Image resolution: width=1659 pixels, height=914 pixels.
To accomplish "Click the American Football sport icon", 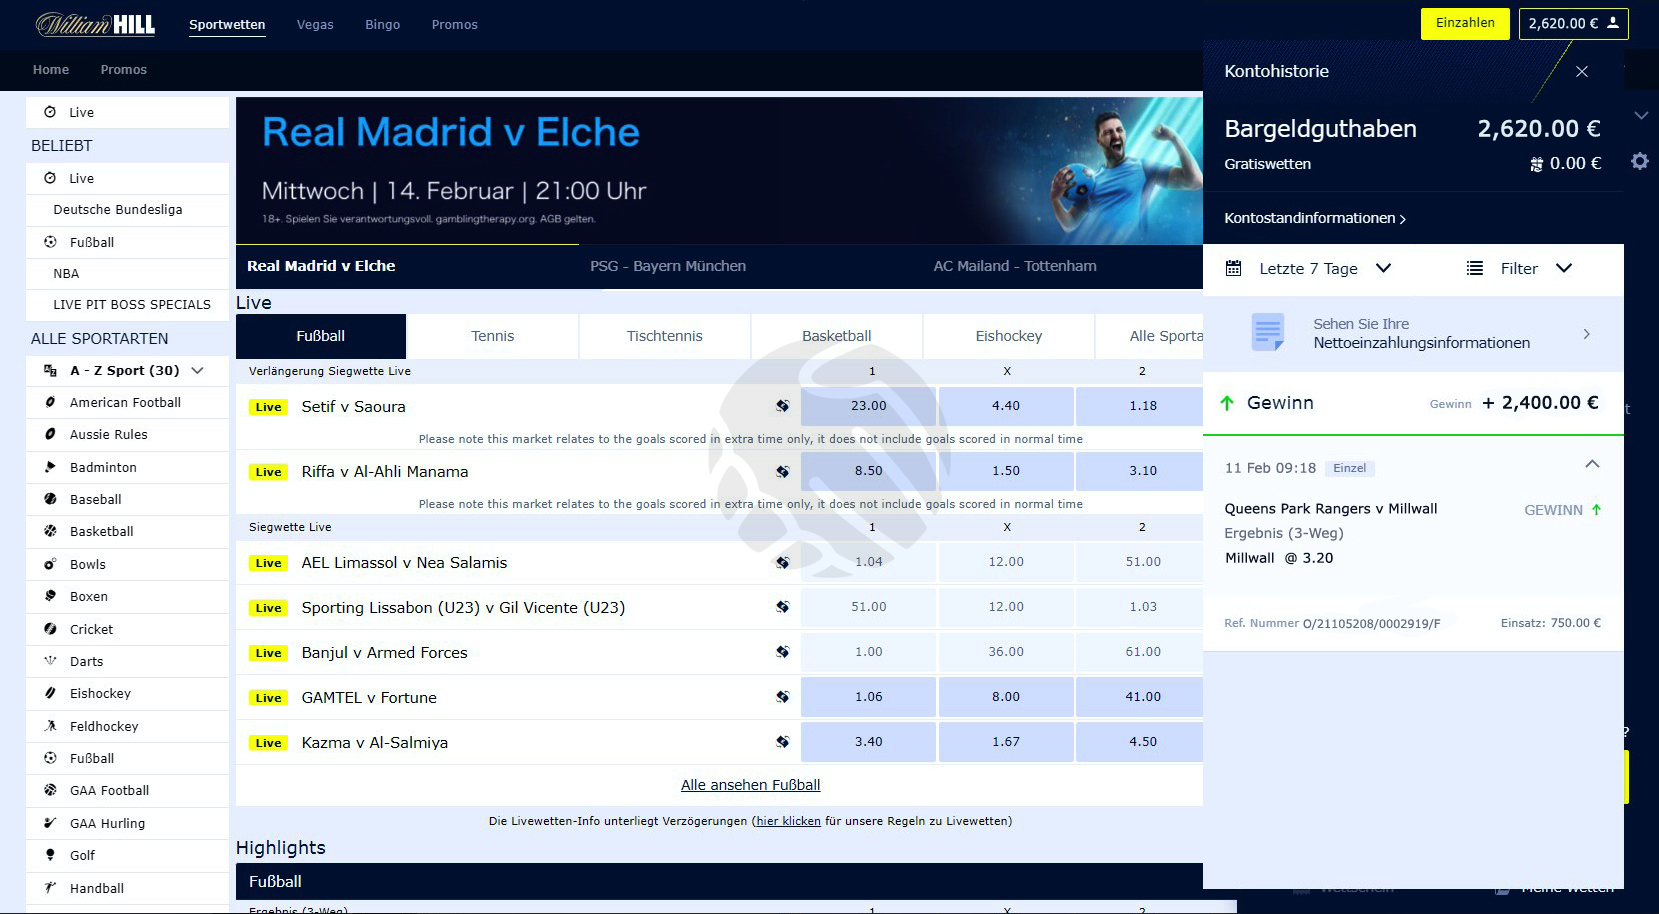I will 50,402.
